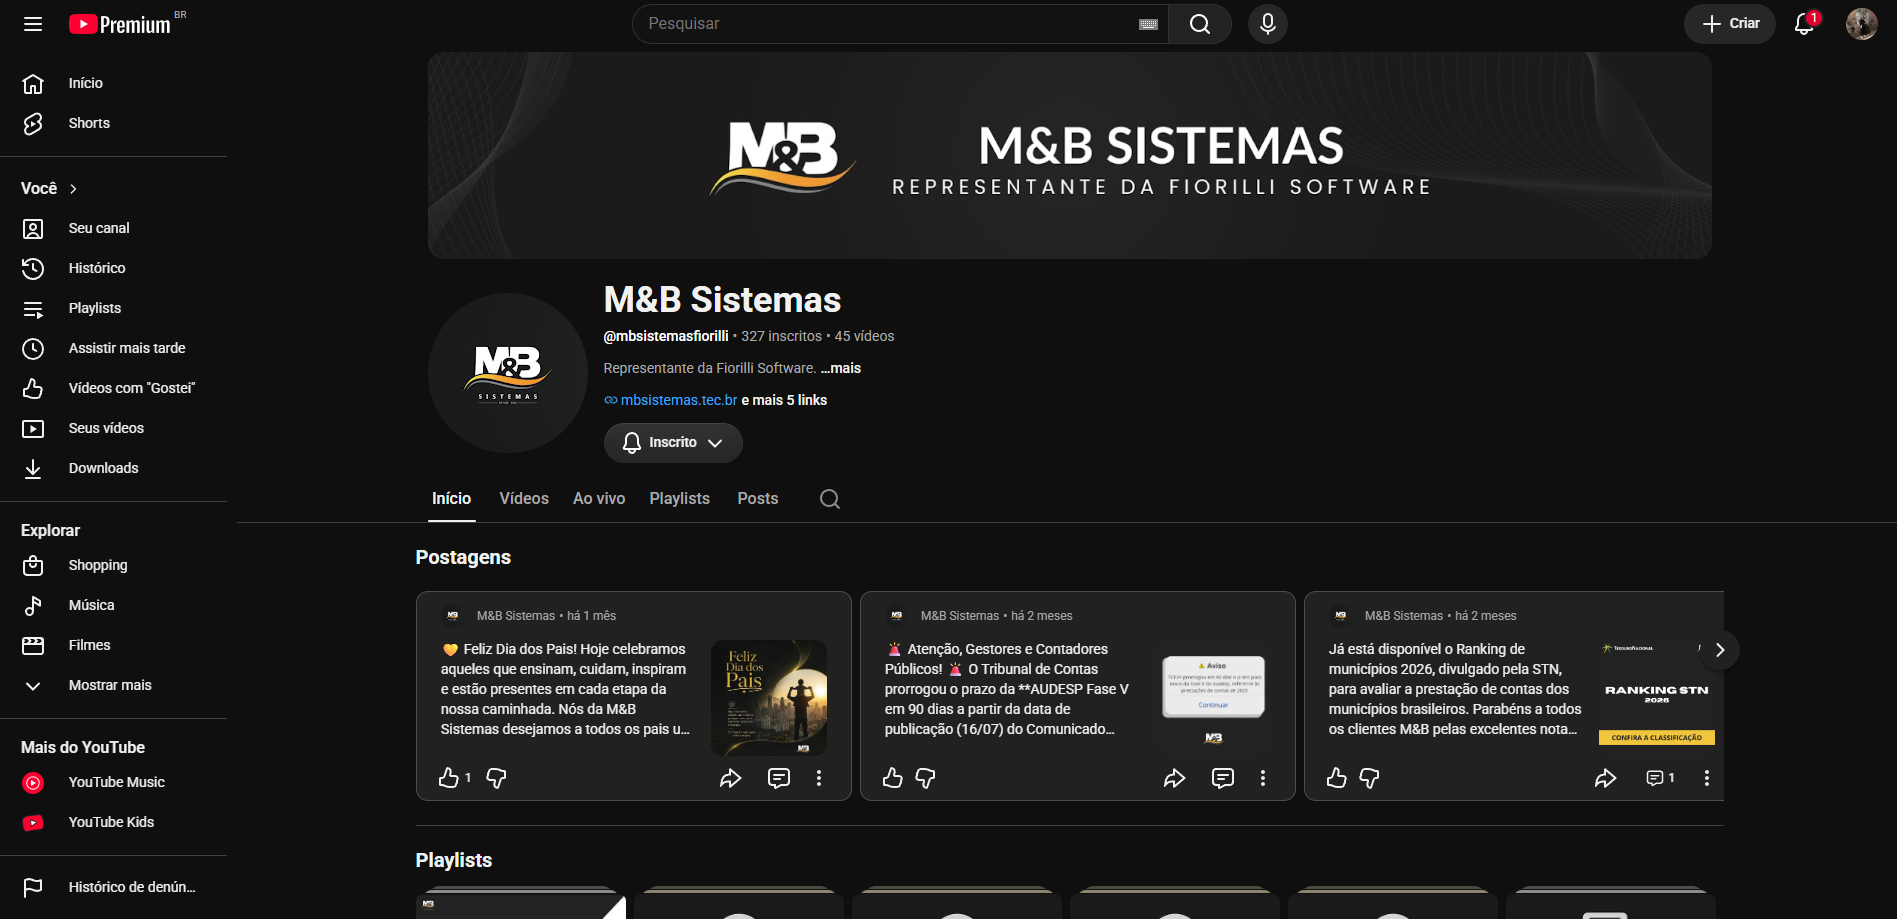Share the Feliz Dia dos Pais post
Image resolution: width=1897 pixels, height=919 pixels.
coord(731,778)
